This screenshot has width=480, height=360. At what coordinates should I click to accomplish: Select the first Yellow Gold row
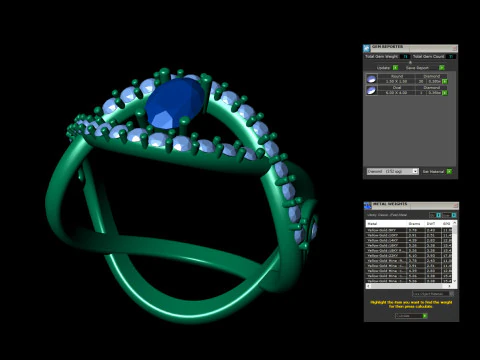tap(409, 230)
